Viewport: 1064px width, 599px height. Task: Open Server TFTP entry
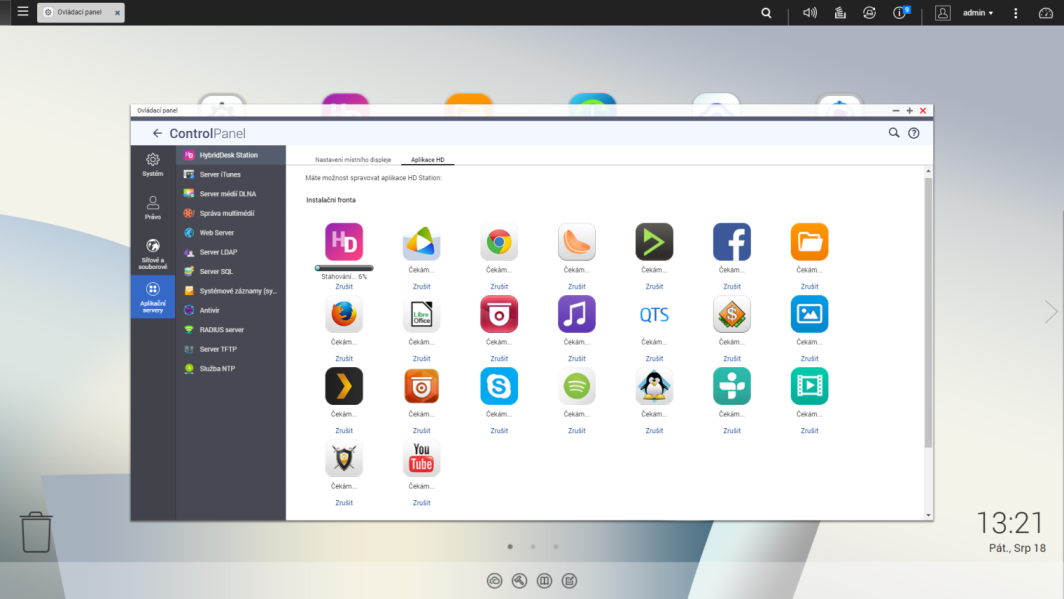[231, 349]
